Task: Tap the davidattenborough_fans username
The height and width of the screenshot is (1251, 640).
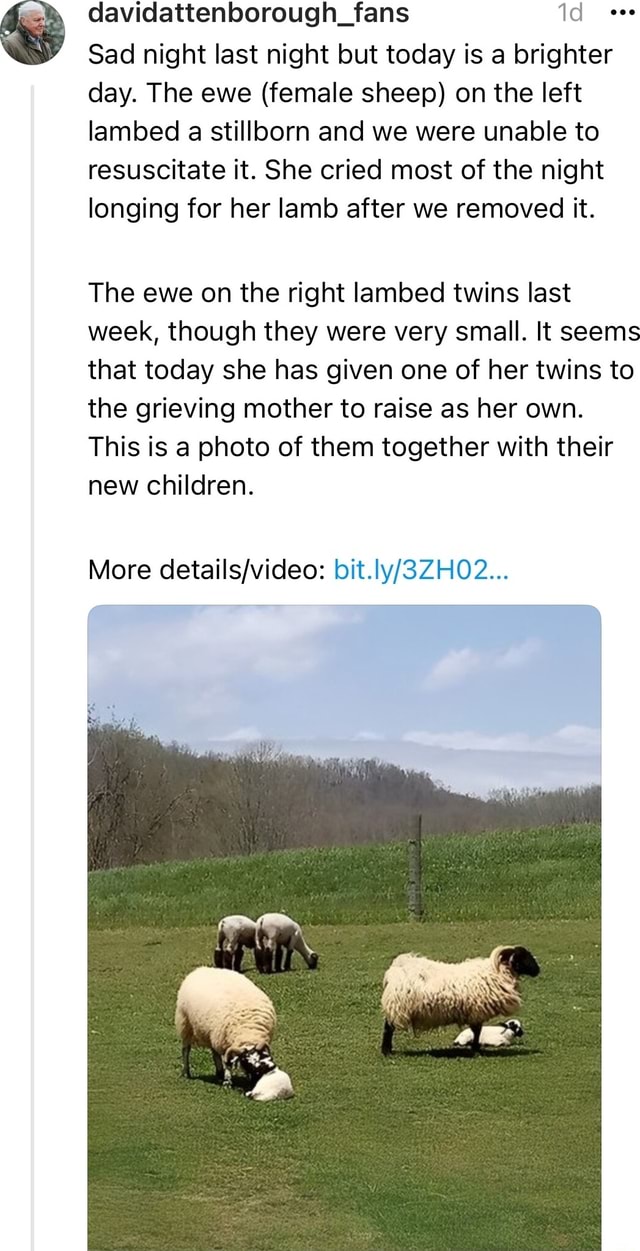Action: [248, 14]
